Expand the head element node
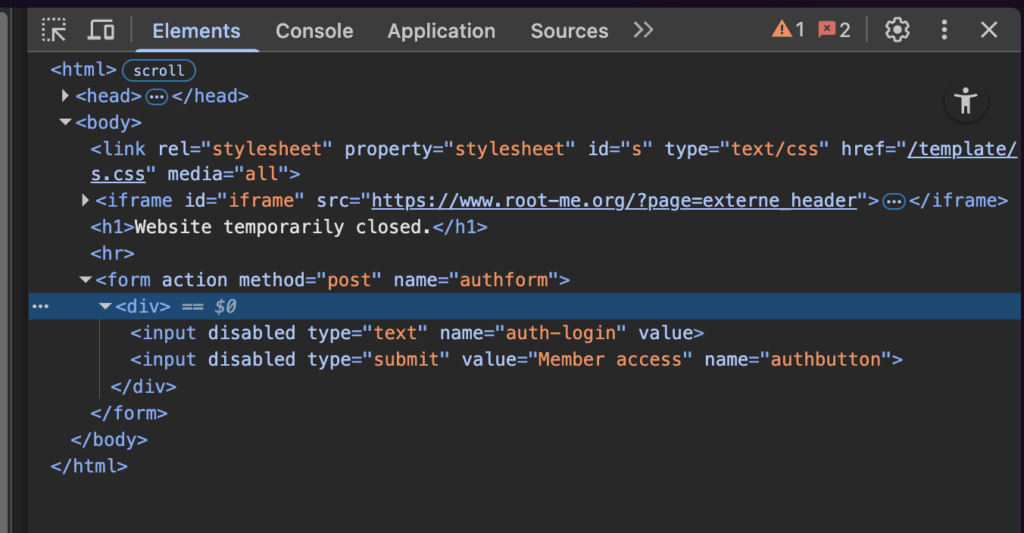1024x533 pixels. tap(66, 96)
